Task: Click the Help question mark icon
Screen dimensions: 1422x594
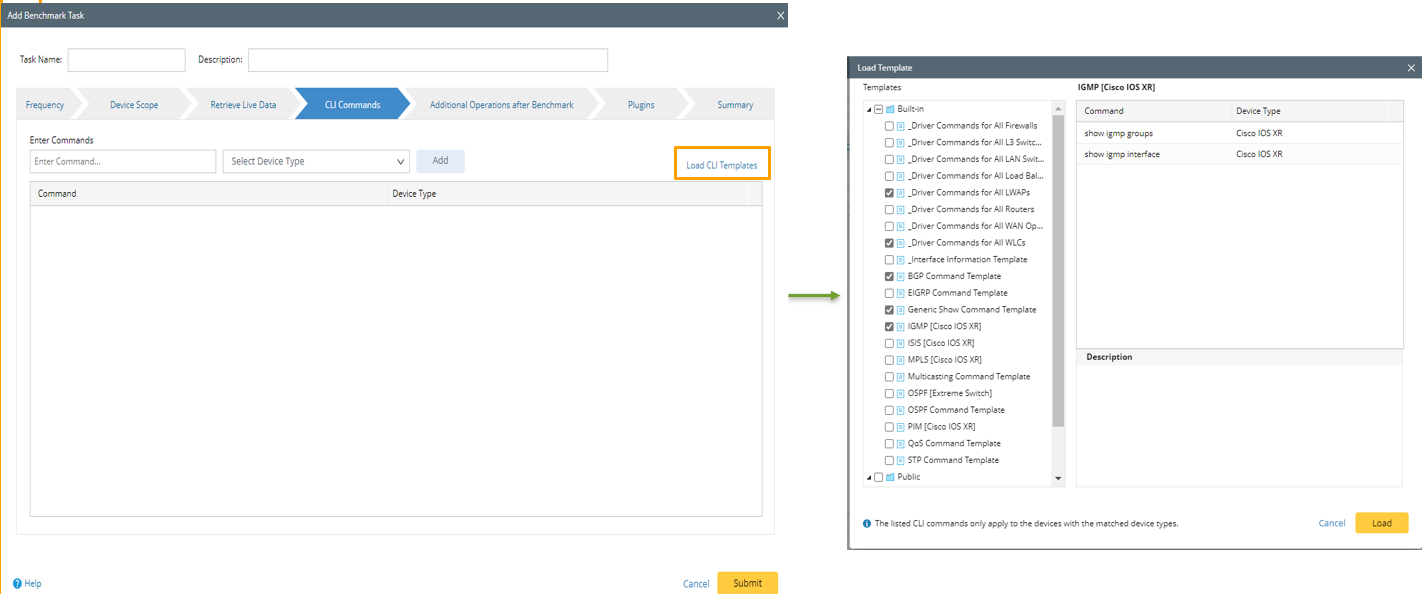Action: (x=17, y=583)
